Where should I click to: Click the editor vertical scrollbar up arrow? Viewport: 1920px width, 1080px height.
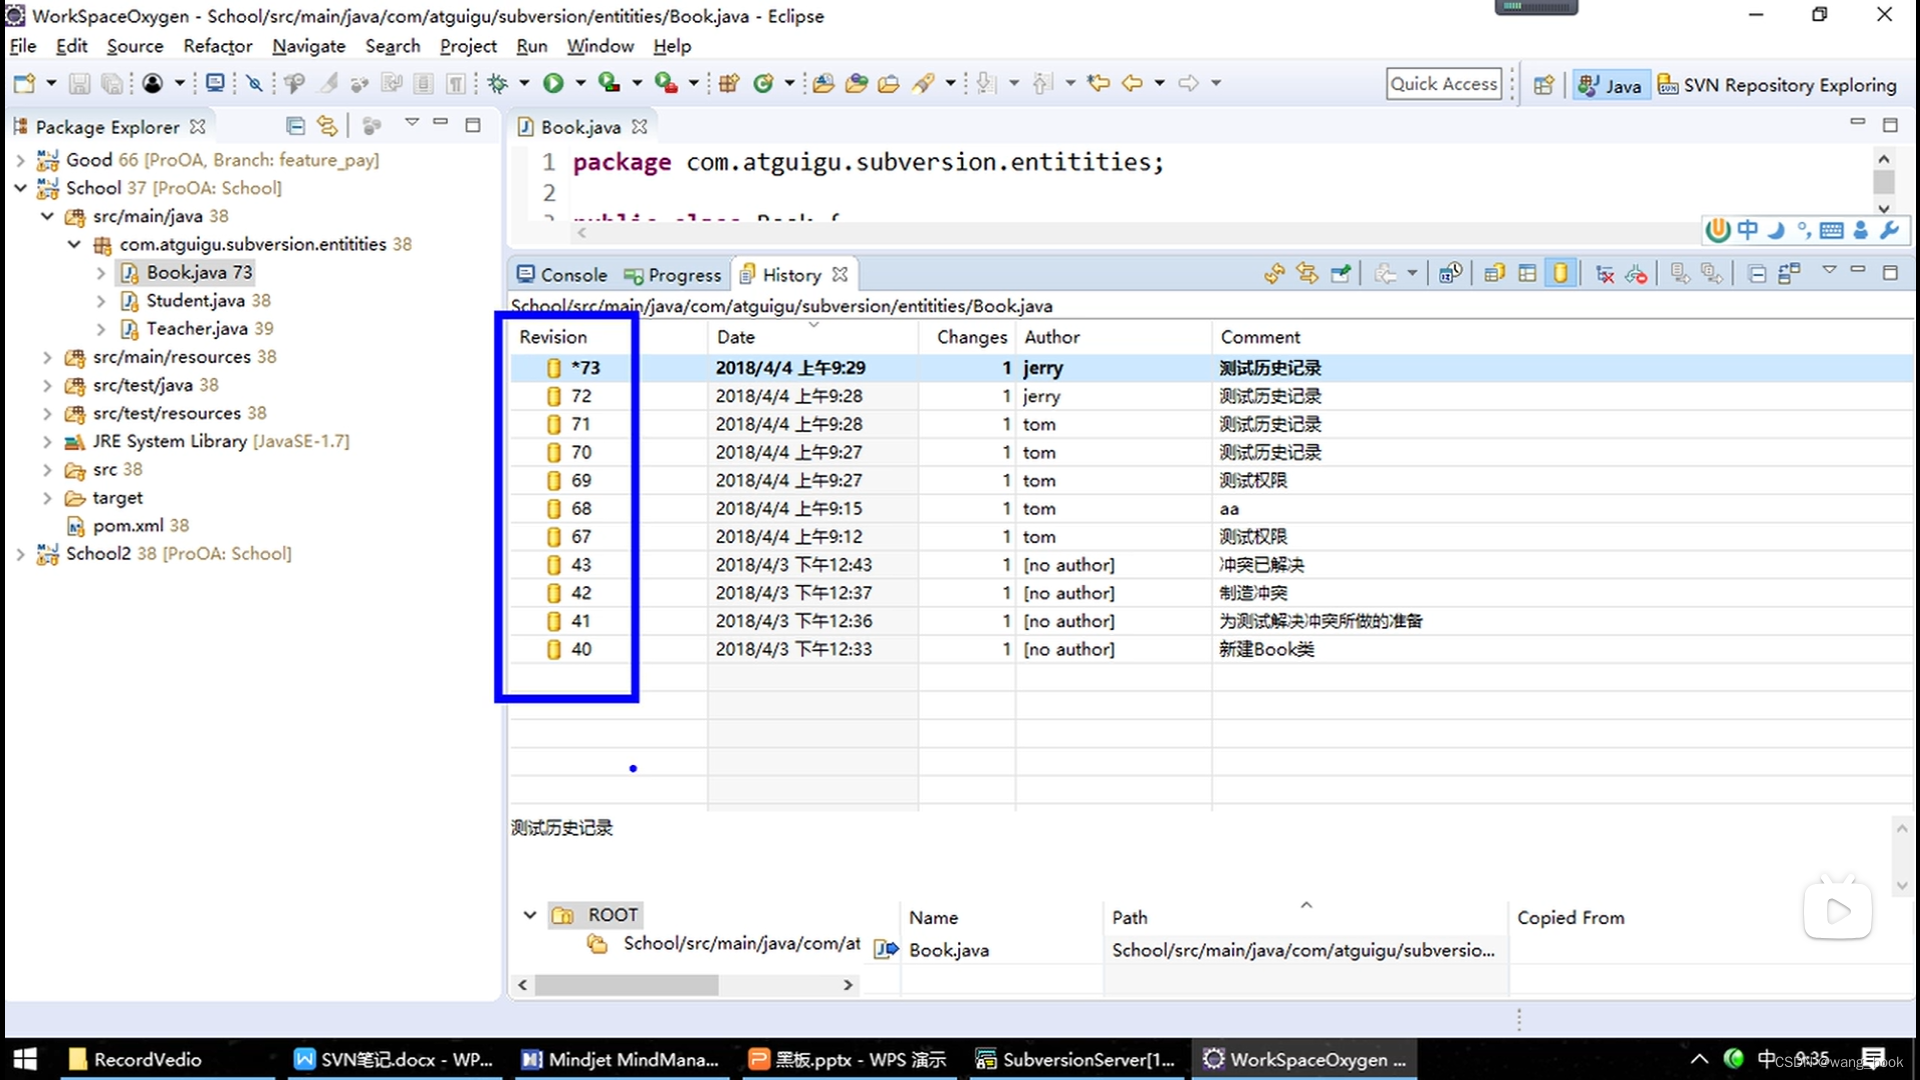coord(1884,159)
